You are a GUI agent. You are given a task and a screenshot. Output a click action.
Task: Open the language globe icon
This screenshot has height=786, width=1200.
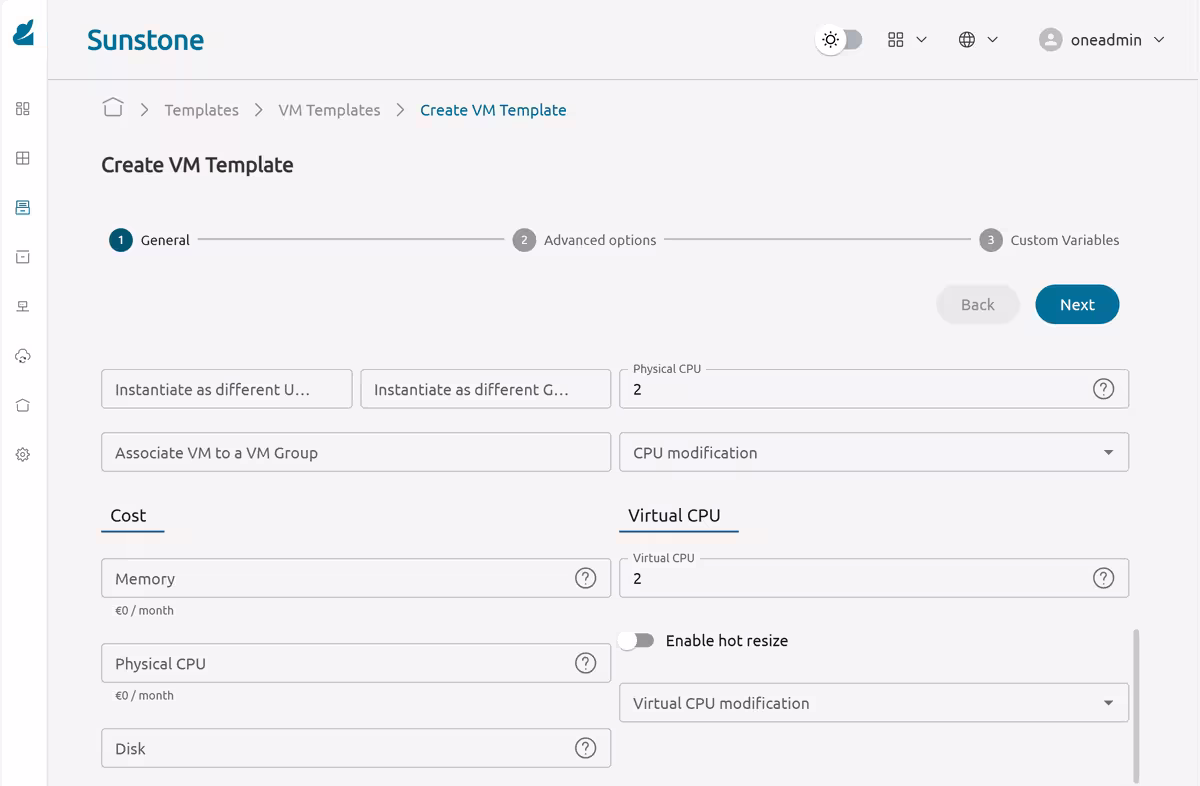(x=967, y=40)
